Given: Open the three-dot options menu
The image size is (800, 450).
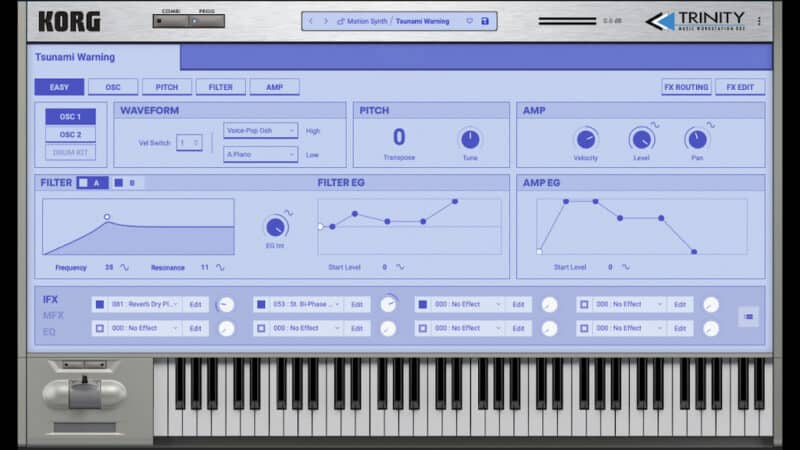Looking at the screenshot, I should tap(760, 21).
